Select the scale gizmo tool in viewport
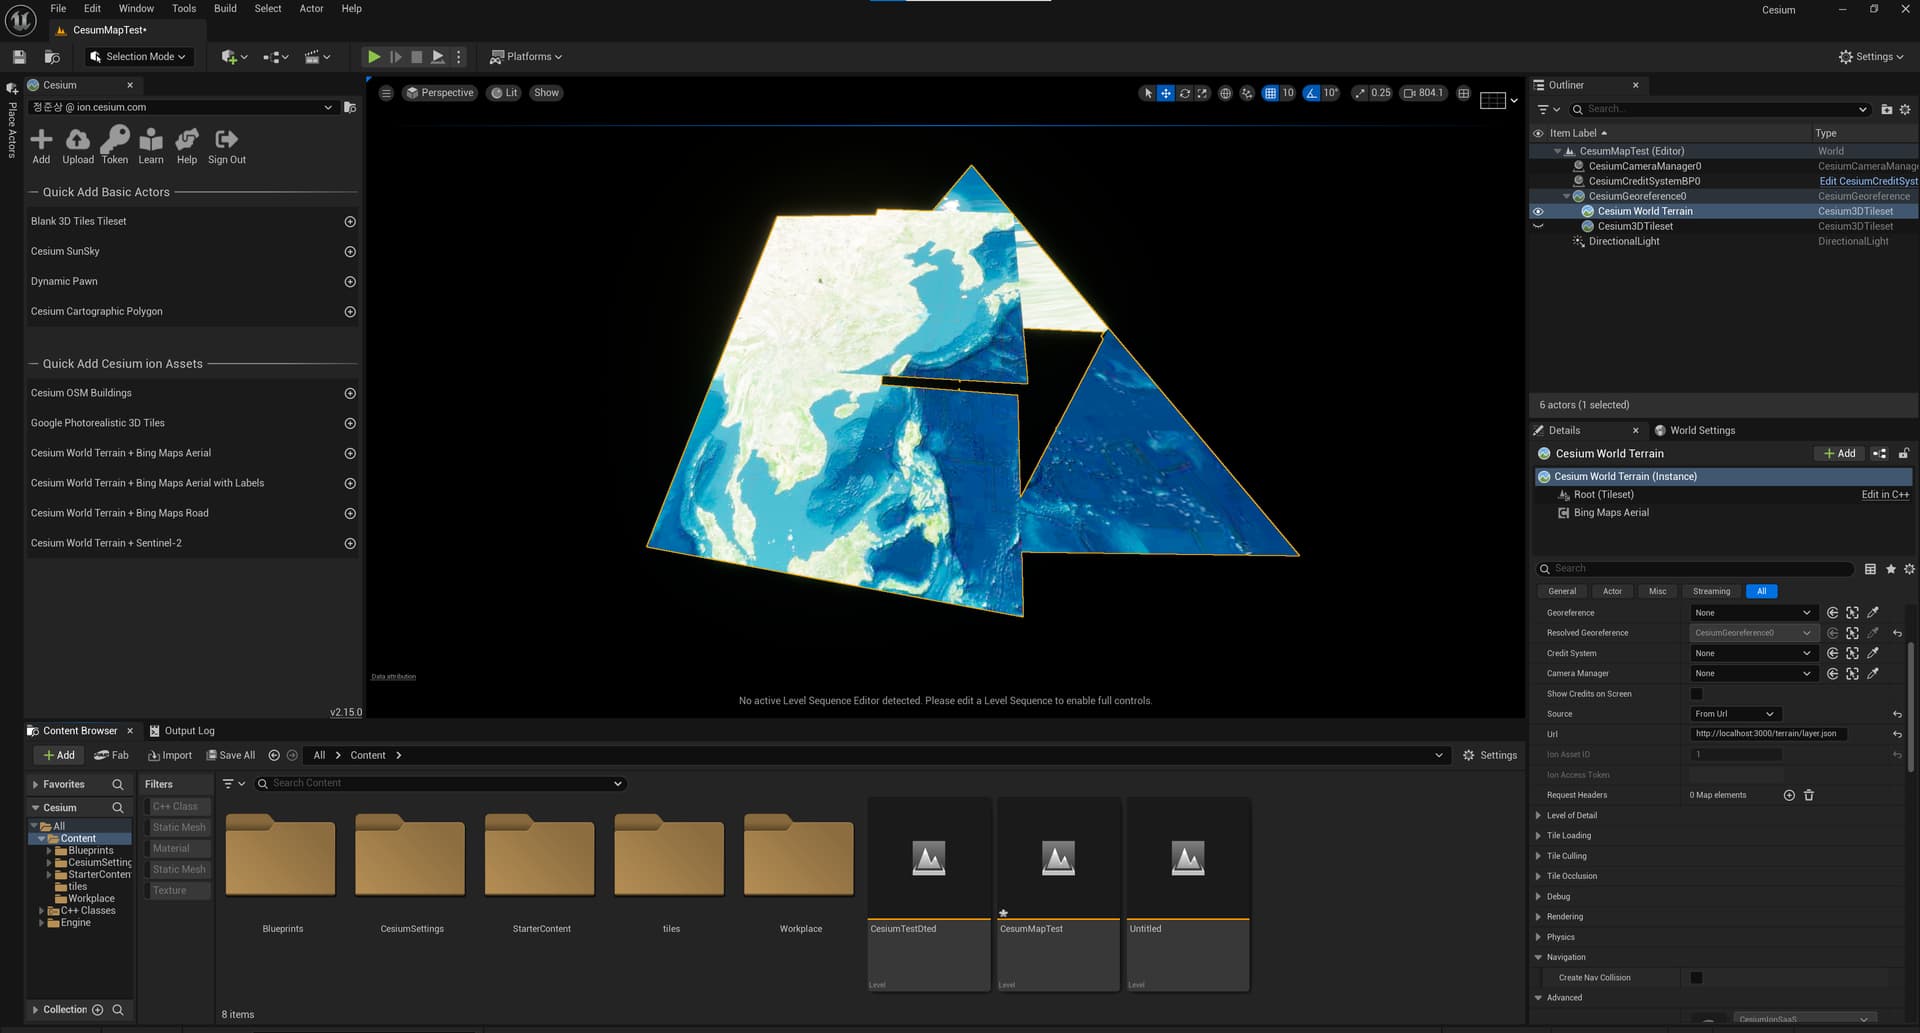Image resolution: width=1920 pixels, height=1033 pixels. pos(1203,93)
